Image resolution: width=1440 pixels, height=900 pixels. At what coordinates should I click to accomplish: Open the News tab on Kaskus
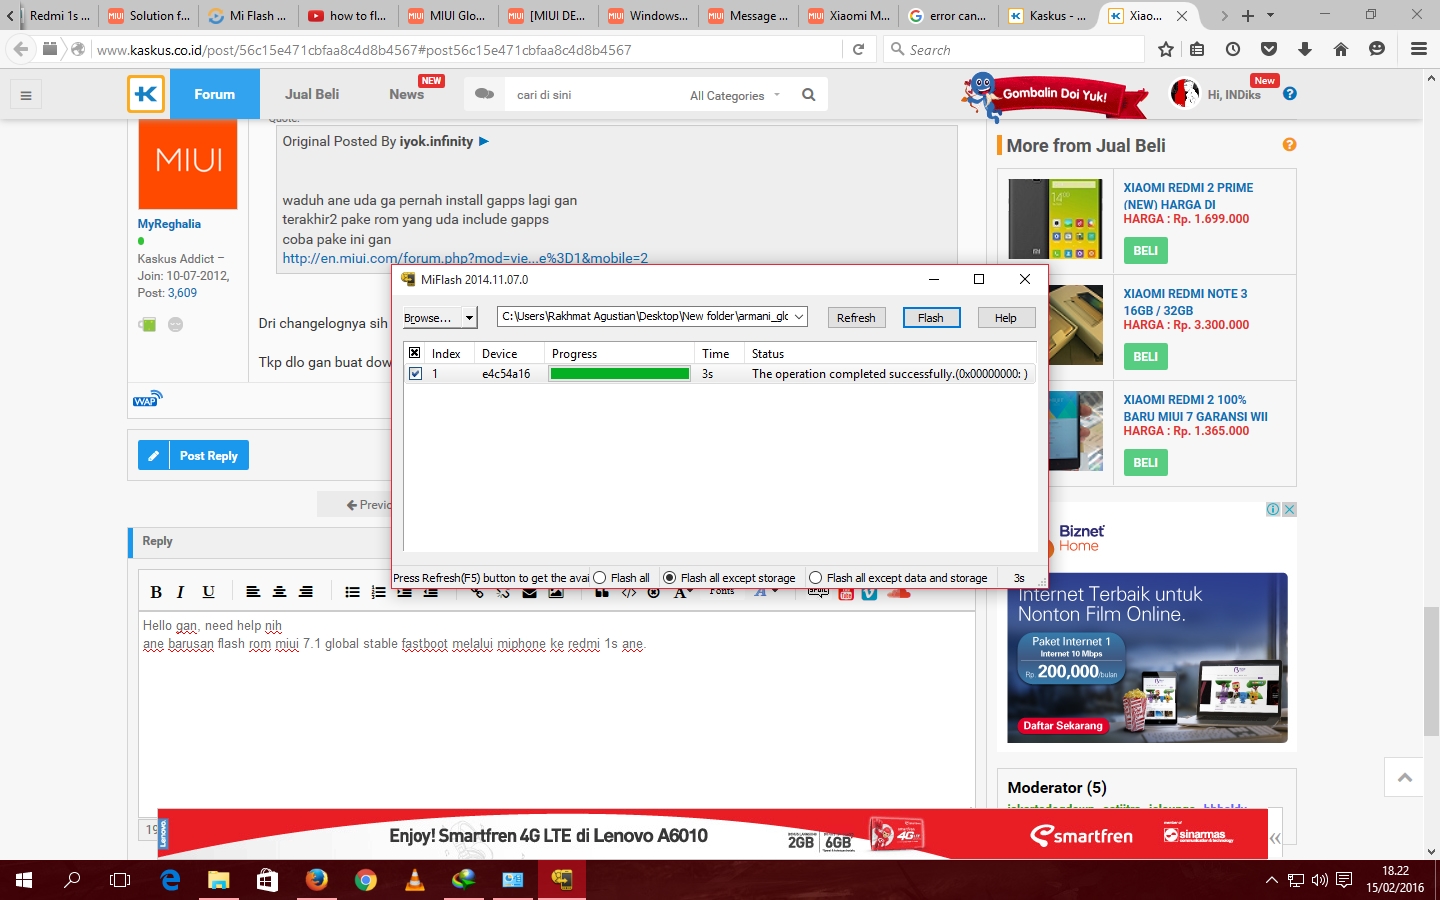point(406,94)
